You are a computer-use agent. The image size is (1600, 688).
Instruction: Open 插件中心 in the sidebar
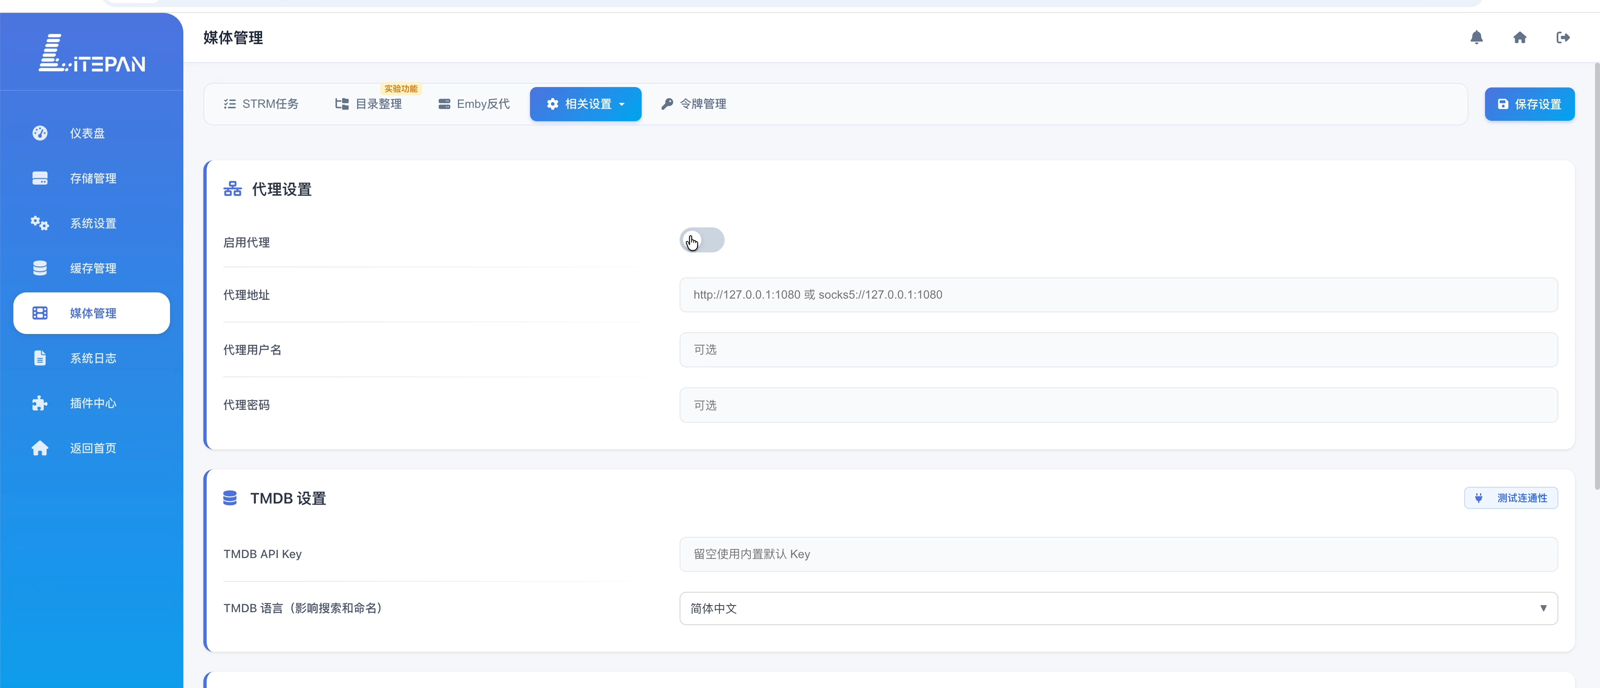pos(92,403)
